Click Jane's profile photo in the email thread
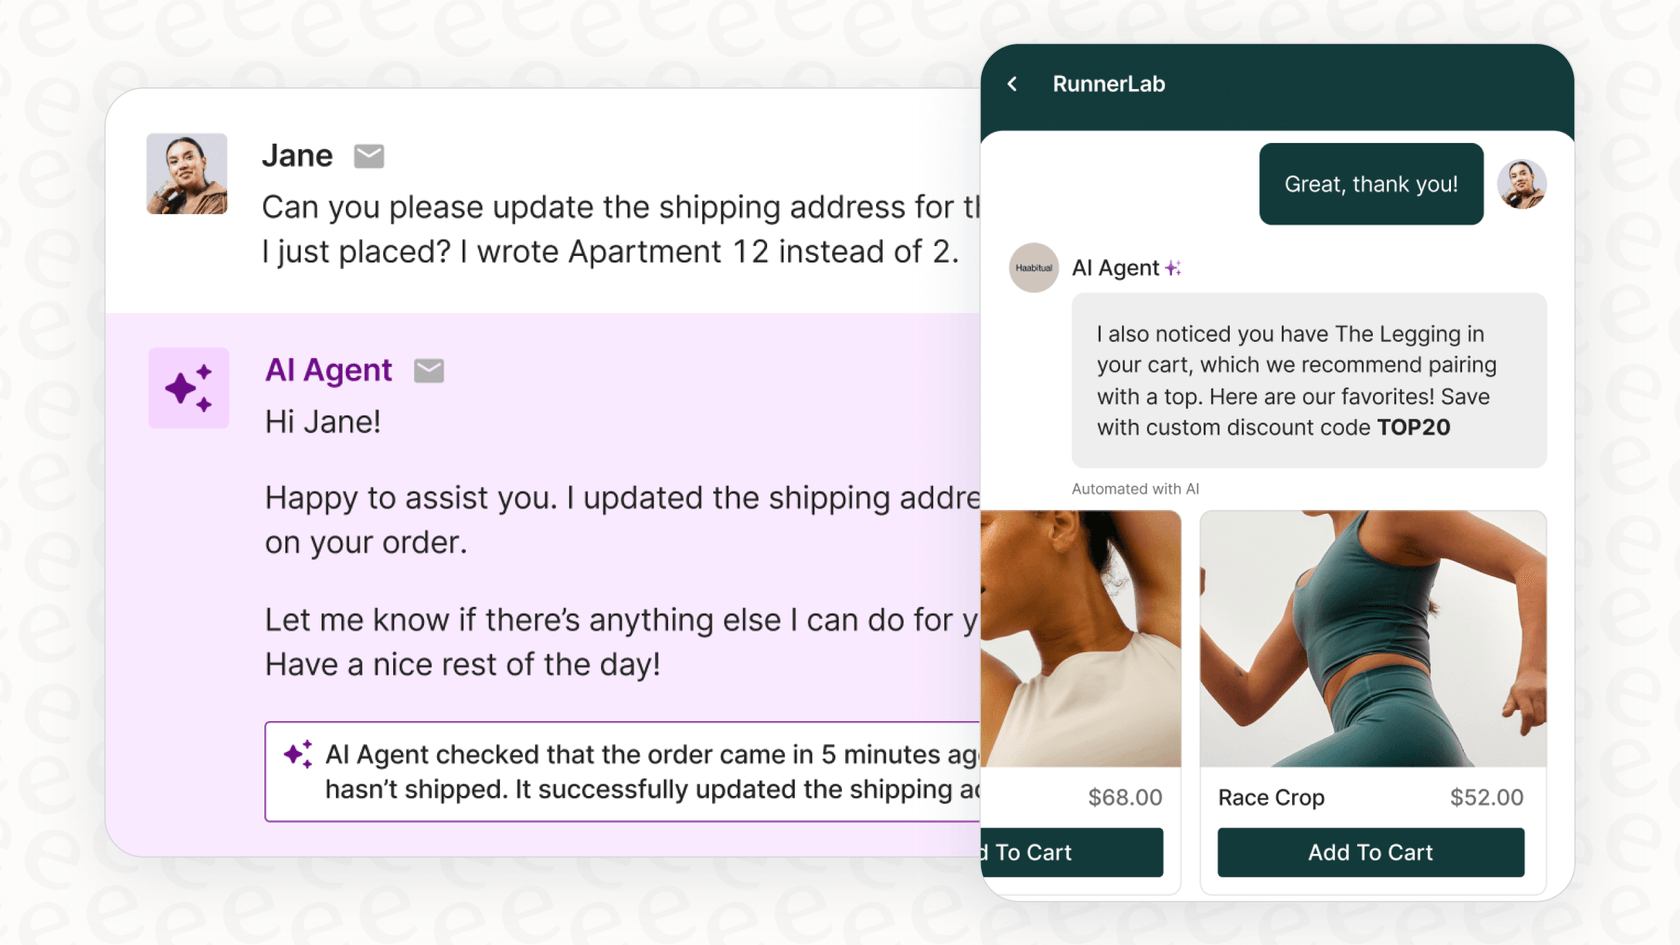The width and height of the screenshot is (1680, 945). pos(187,173)
